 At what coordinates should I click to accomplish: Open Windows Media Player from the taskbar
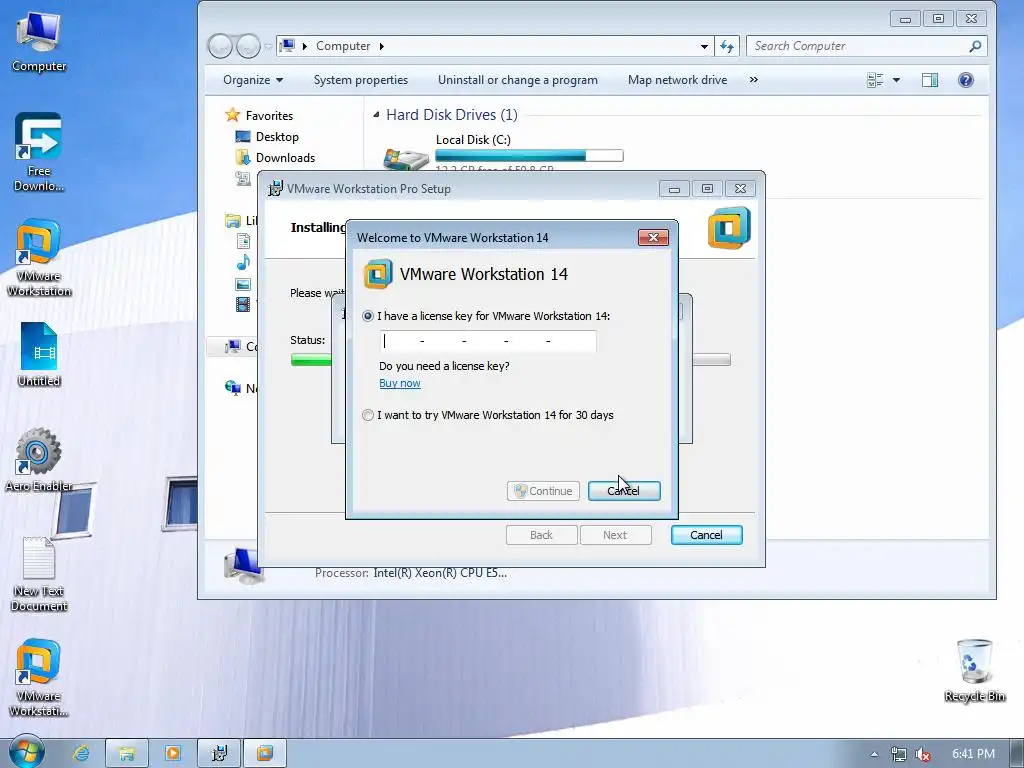click(173, 753)
